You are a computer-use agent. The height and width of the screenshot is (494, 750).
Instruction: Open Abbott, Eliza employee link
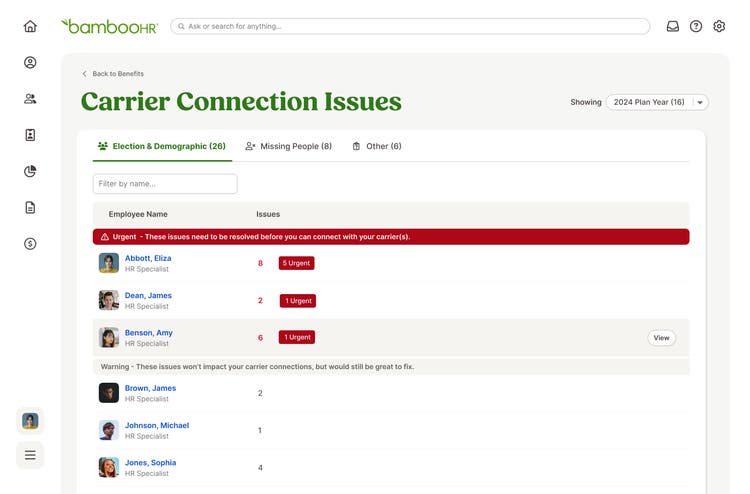point(148,258)
